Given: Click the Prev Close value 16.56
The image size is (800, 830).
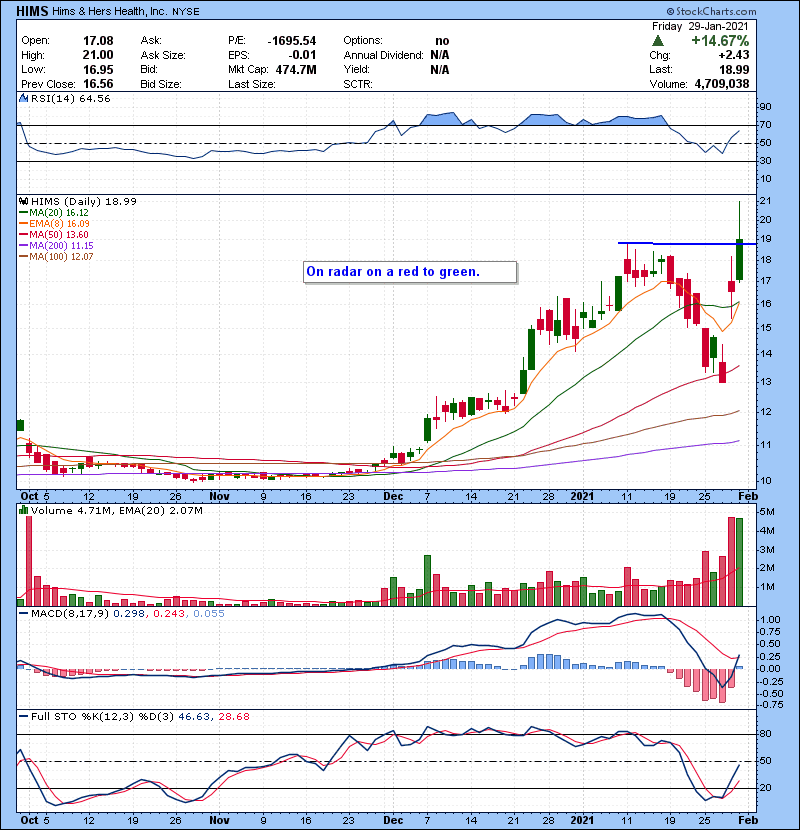Looking at the screenshot, I should (x=98, y=84).
